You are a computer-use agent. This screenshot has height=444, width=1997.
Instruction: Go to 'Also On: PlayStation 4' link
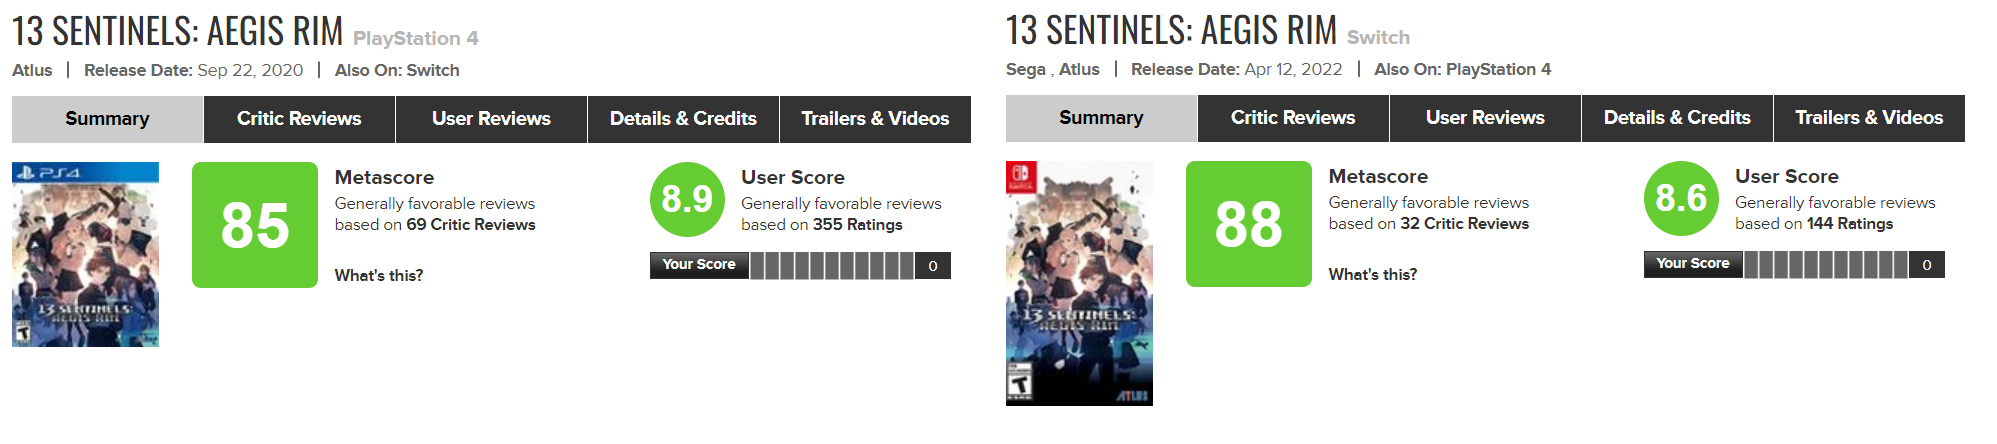pyautogui.click(x=1498, y=69)
